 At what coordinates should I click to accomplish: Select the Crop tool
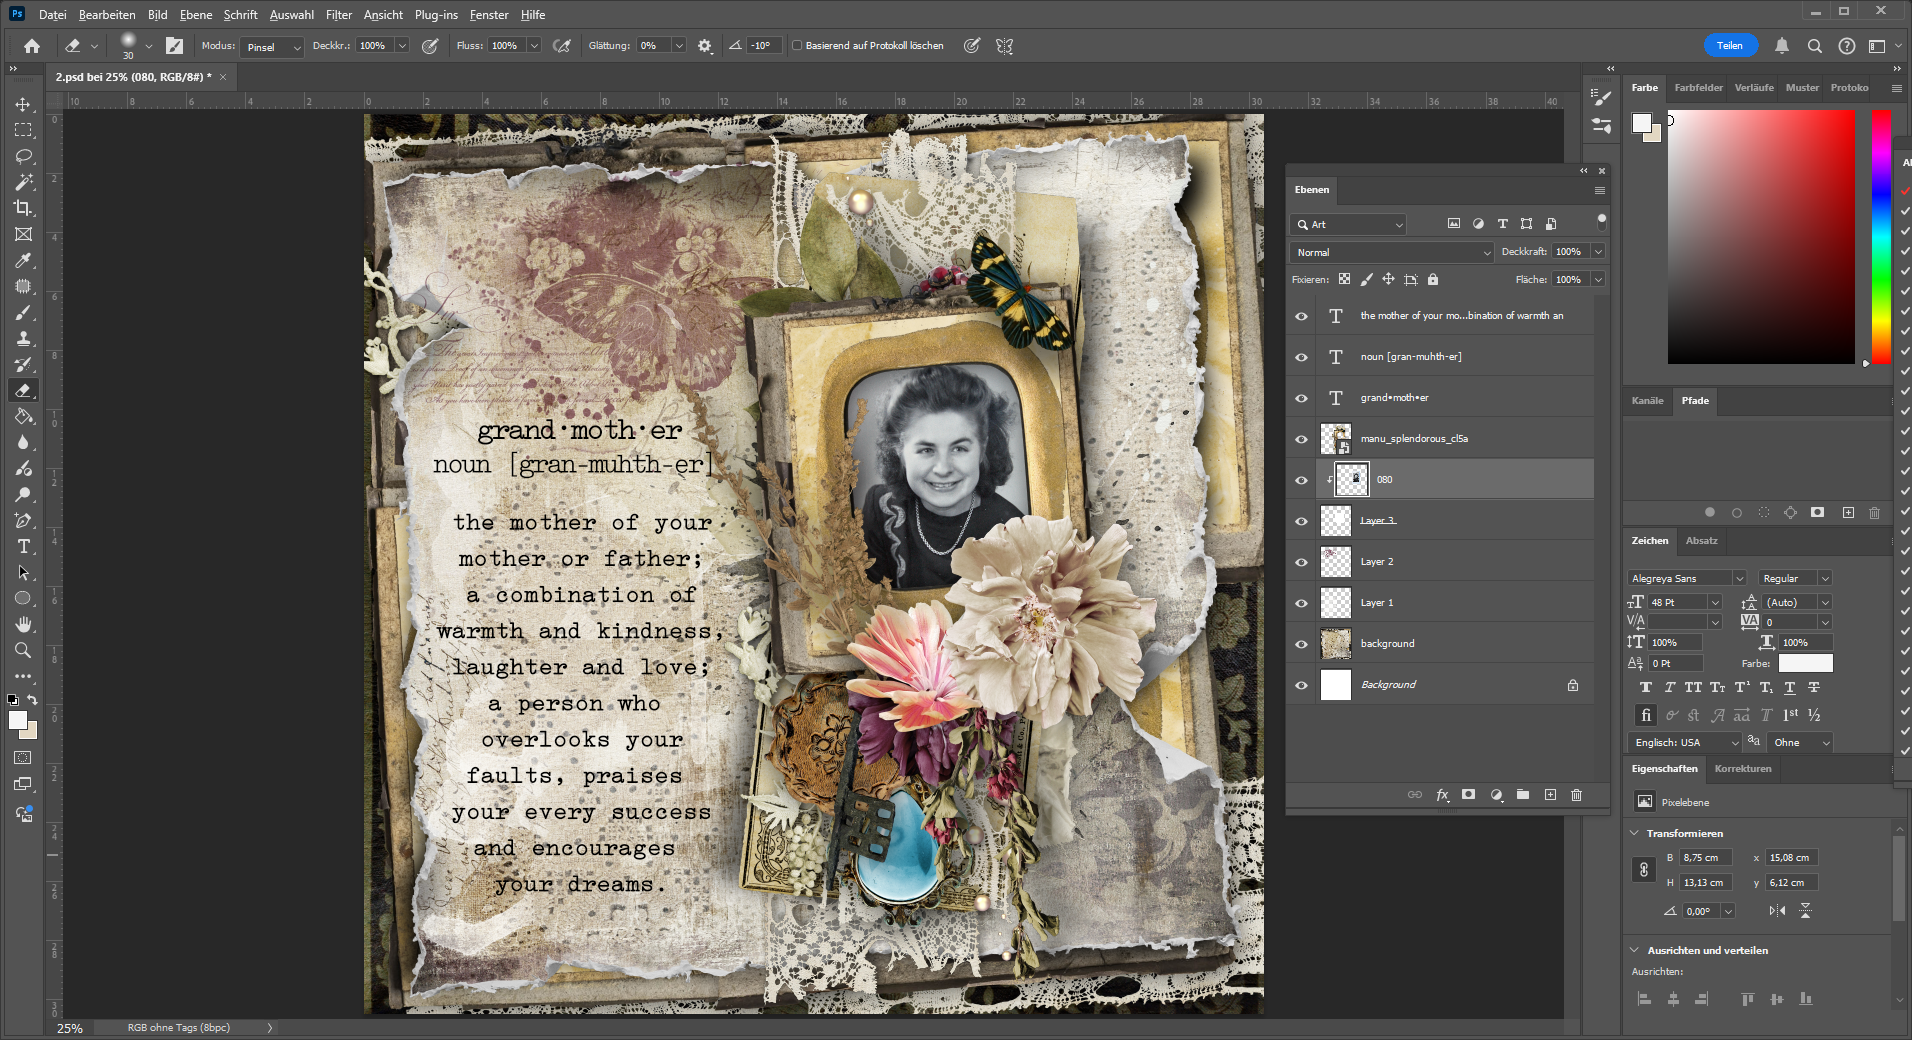23,208
